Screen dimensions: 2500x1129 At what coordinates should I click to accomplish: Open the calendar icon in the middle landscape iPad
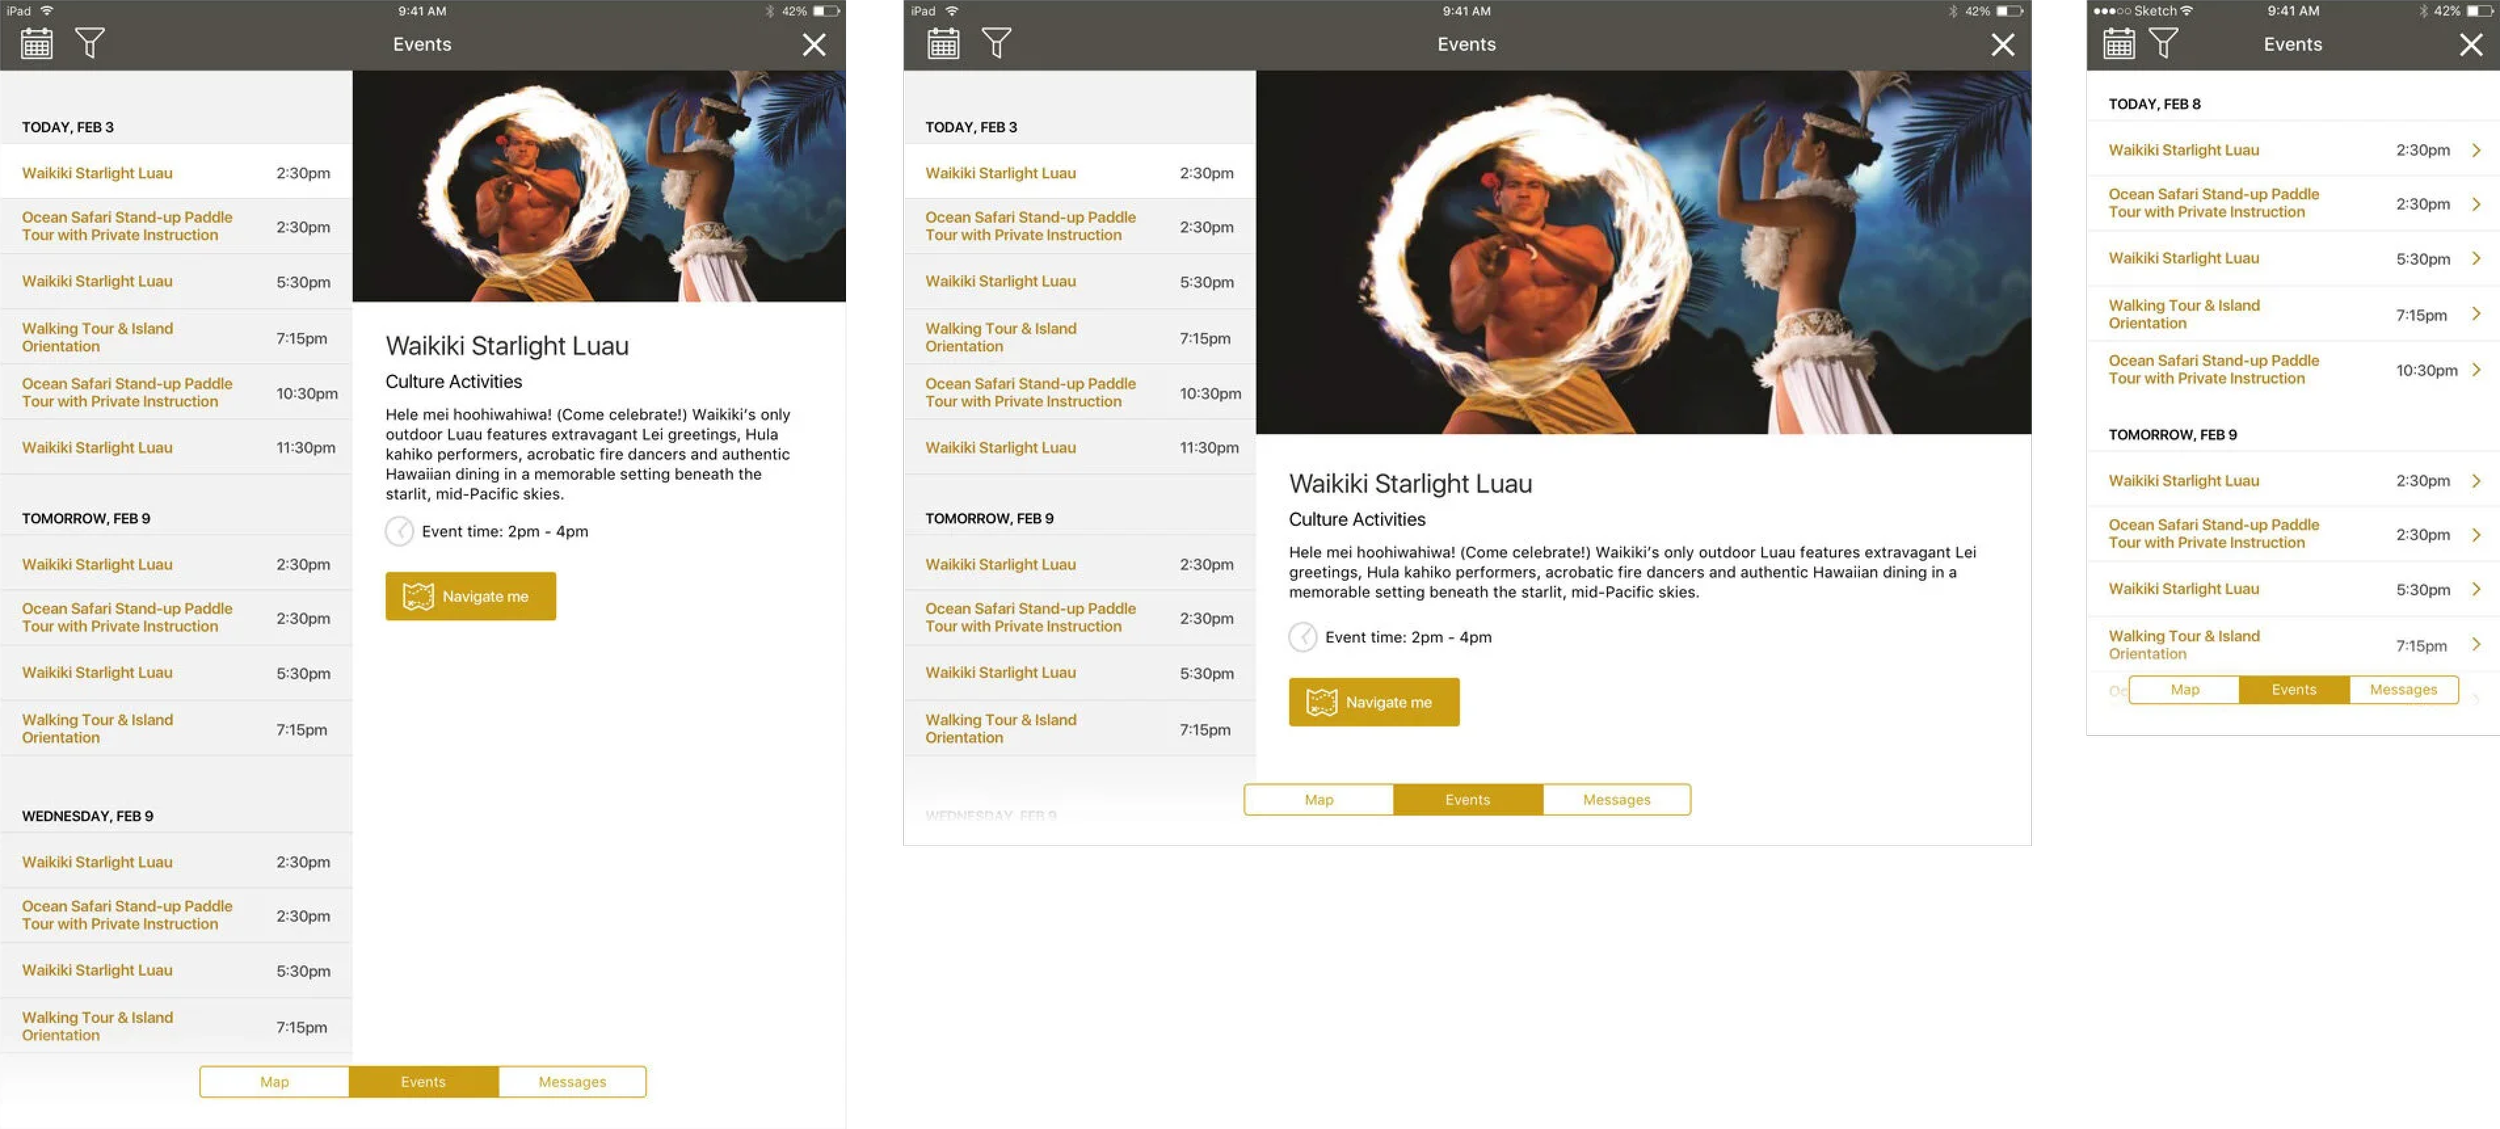coord(943,44)
